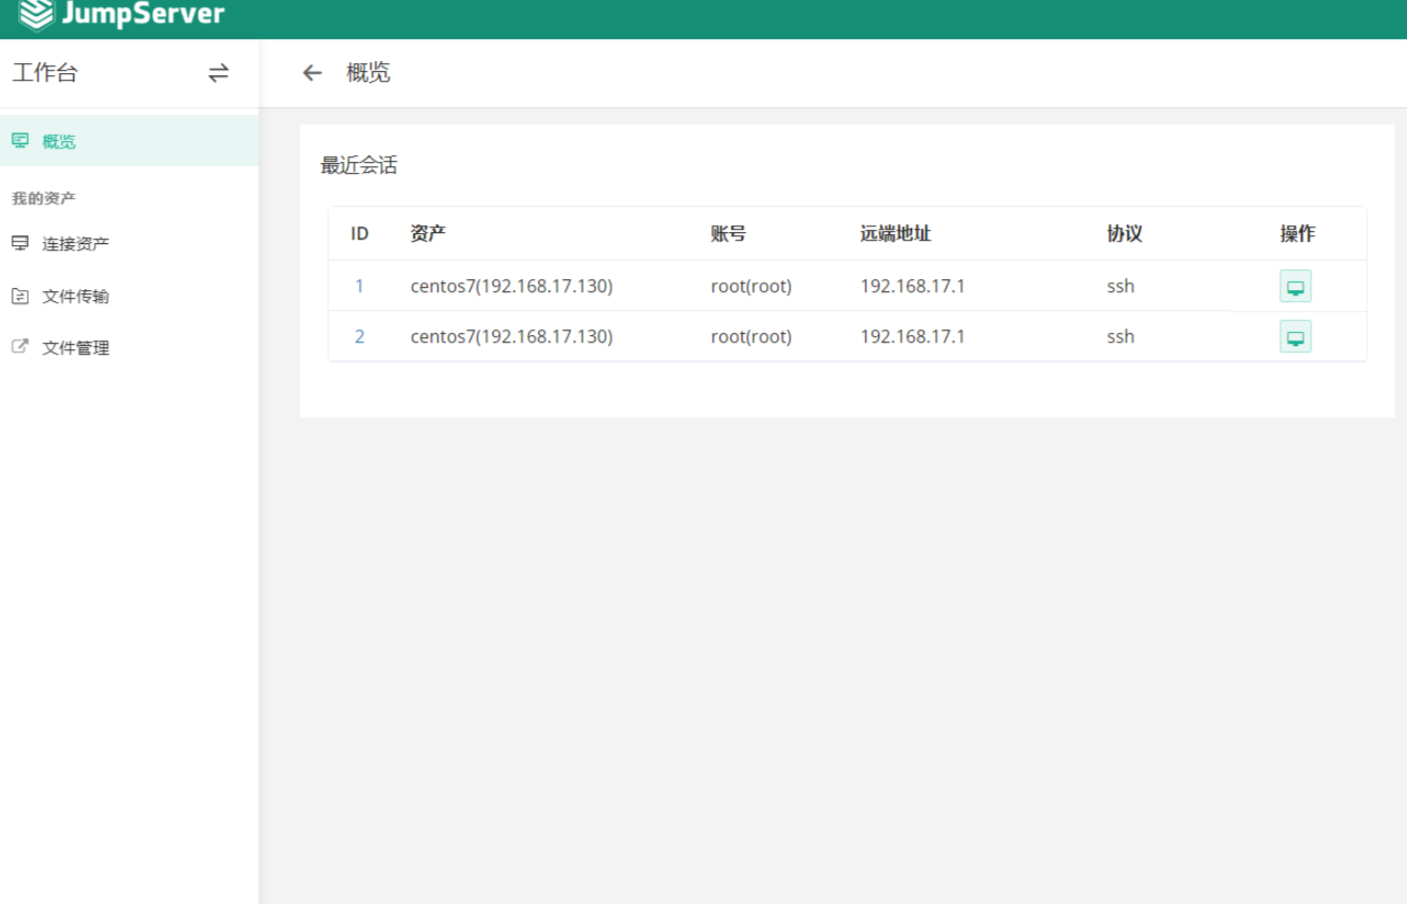Click the 工作台 workbench heading
Screen dimensions: 1407x904
pyautogui.click(x=46, y=72)
